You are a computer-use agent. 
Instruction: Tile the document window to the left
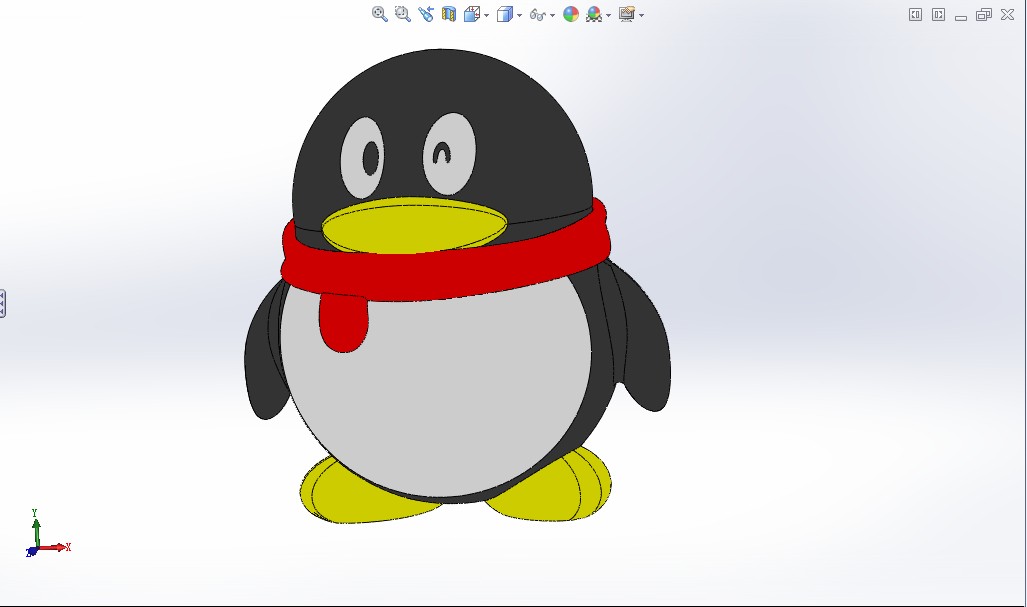click(916, 14)
